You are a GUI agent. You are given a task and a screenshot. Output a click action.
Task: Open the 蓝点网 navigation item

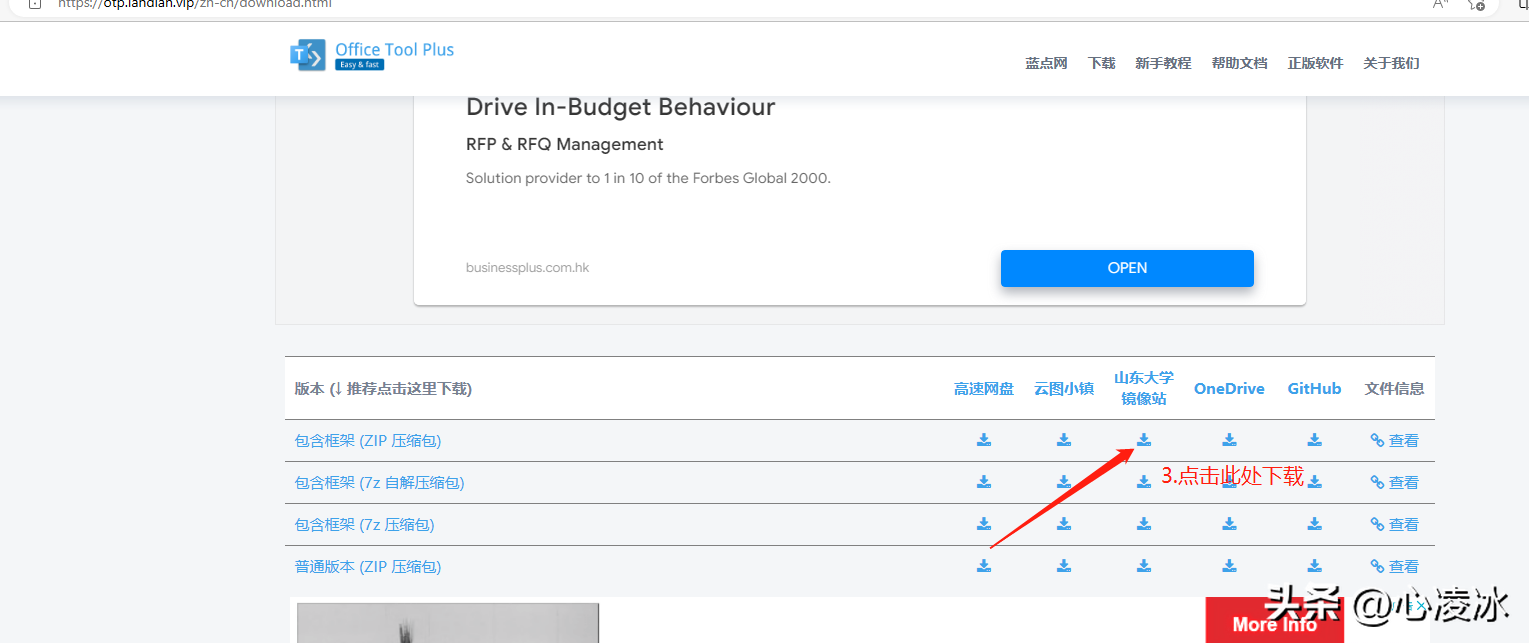pos(1046,63)
